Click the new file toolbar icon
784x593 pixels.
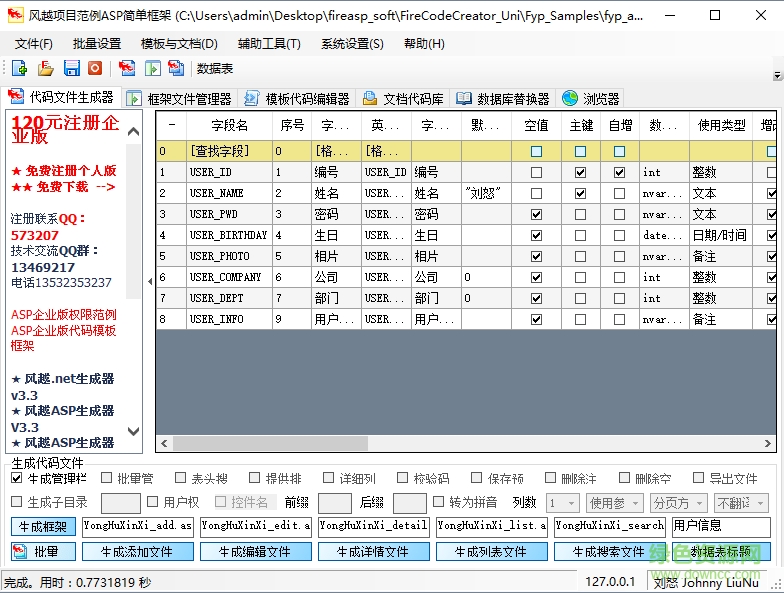(x=19, y=68)
